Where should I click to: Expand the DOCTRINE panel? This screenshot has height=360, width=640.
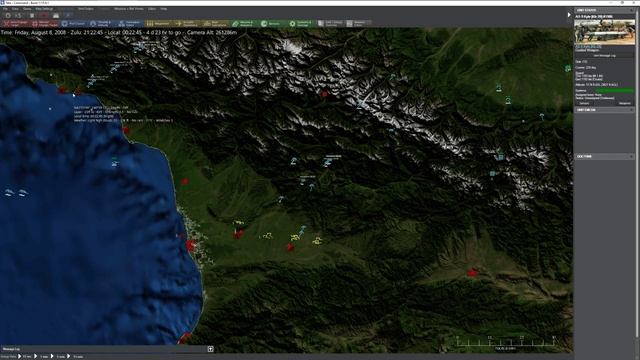point(605,156)
